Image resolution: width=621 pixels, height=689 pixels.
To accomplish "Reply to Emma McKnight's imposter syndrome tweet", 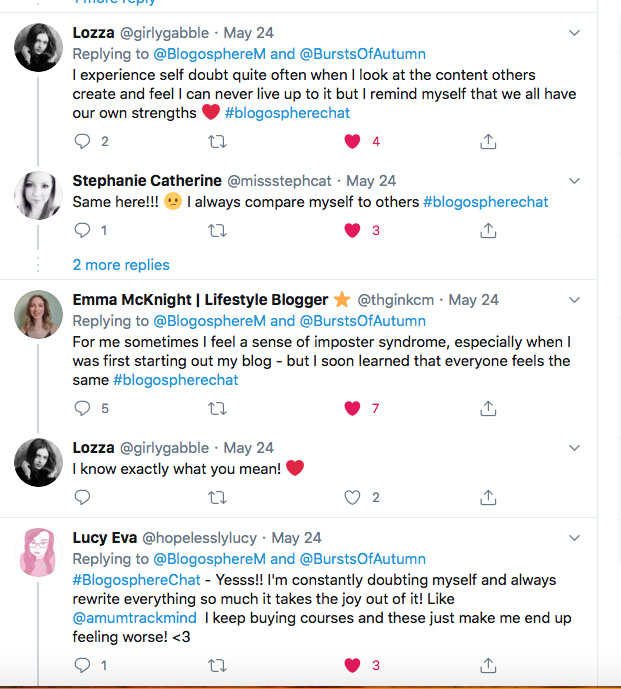I will click(x=82, y=408).
